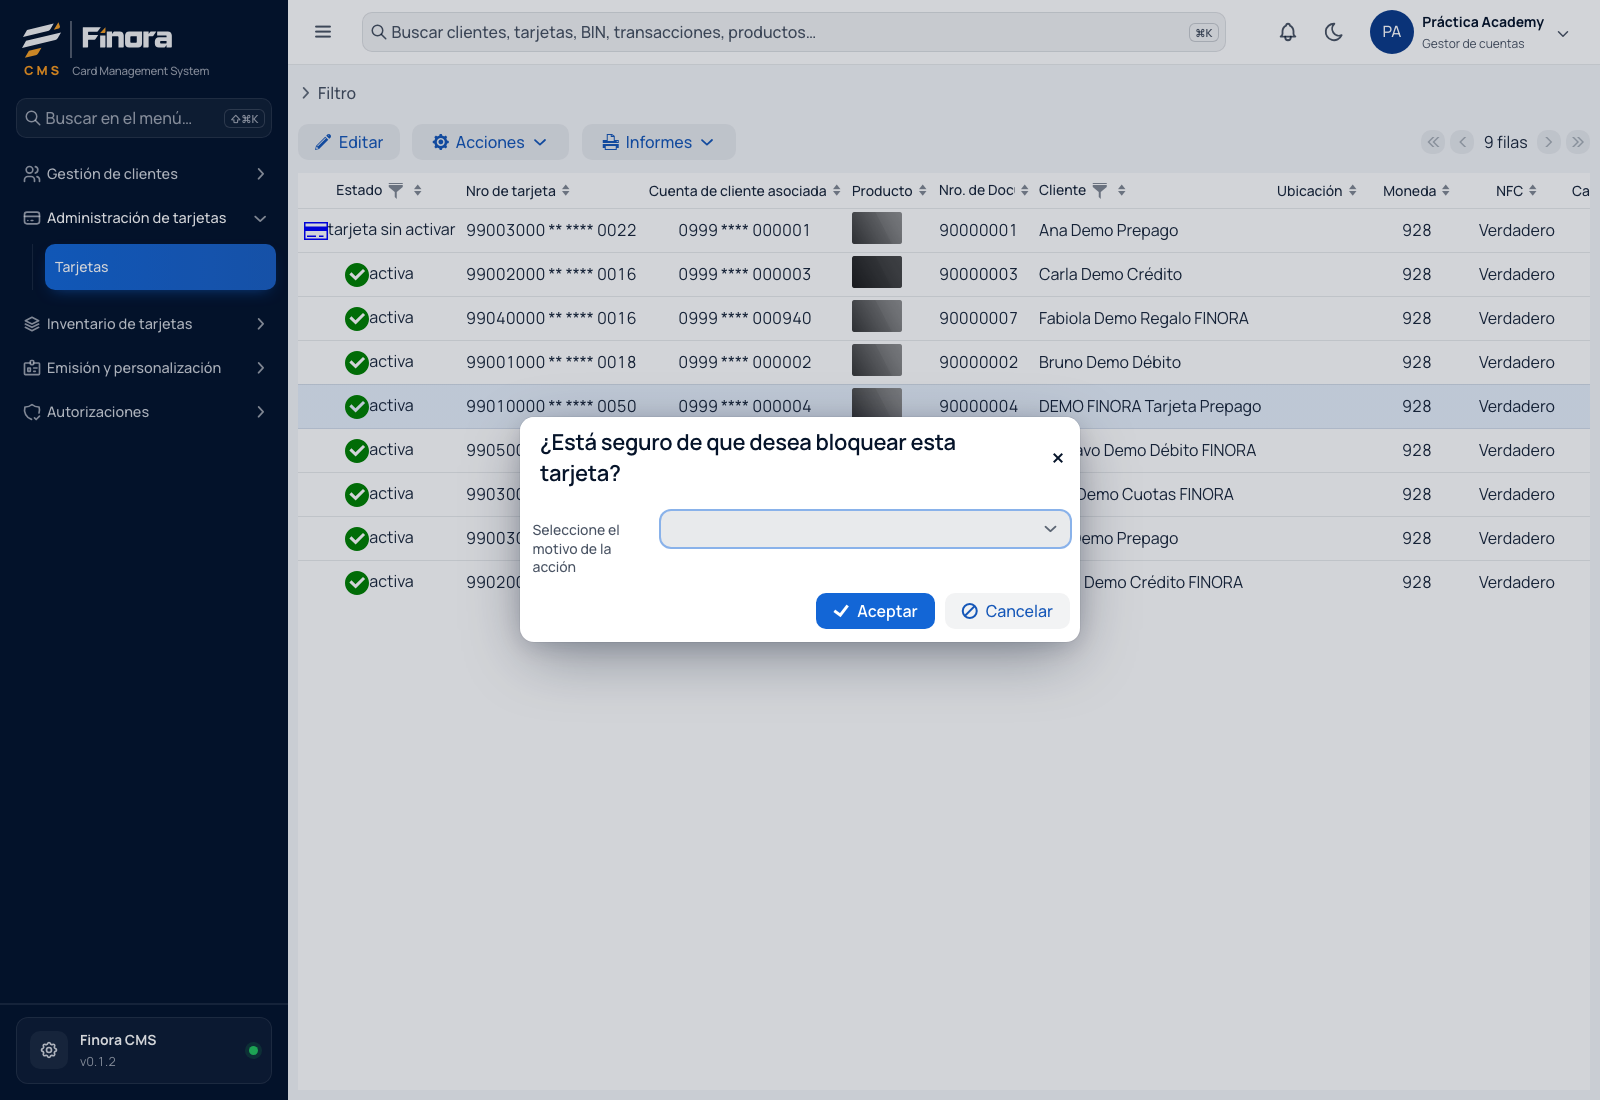Expand the Filtro section
1600x1100 pixels.
pos(328,93)
